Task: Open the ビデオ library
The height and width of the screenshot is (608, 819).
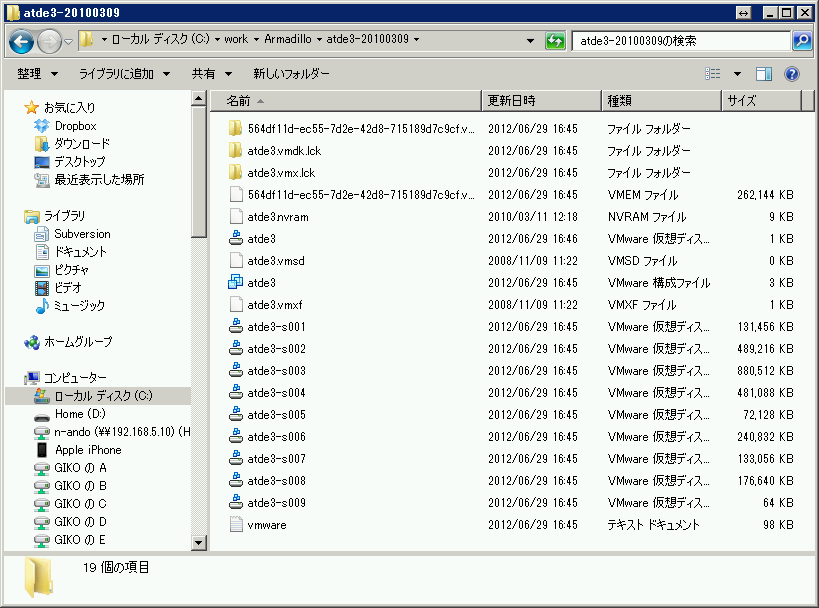Action: pos(58,288)
